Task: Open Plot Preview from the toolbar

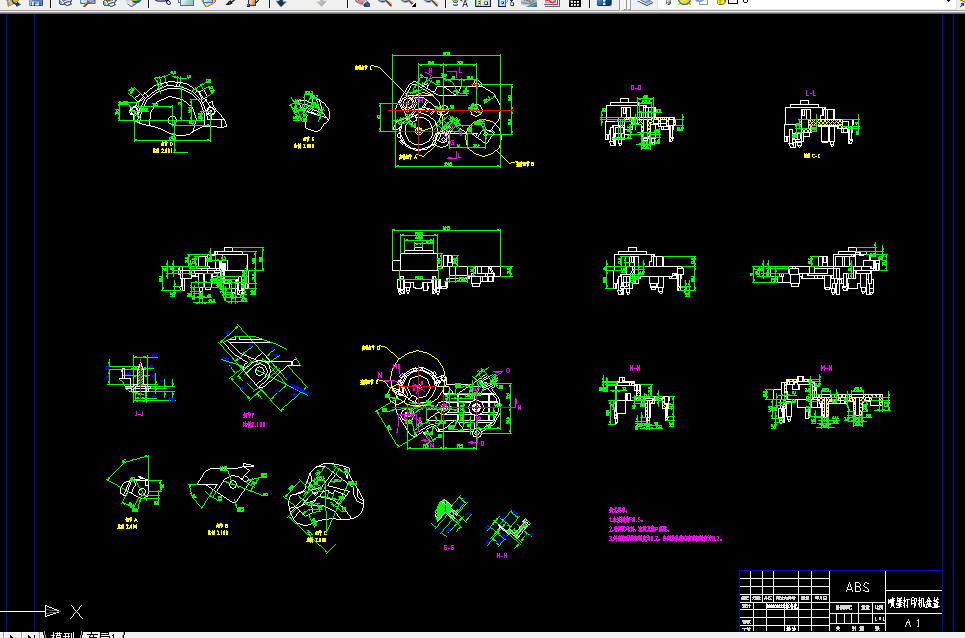Action: tap(87, 2)
